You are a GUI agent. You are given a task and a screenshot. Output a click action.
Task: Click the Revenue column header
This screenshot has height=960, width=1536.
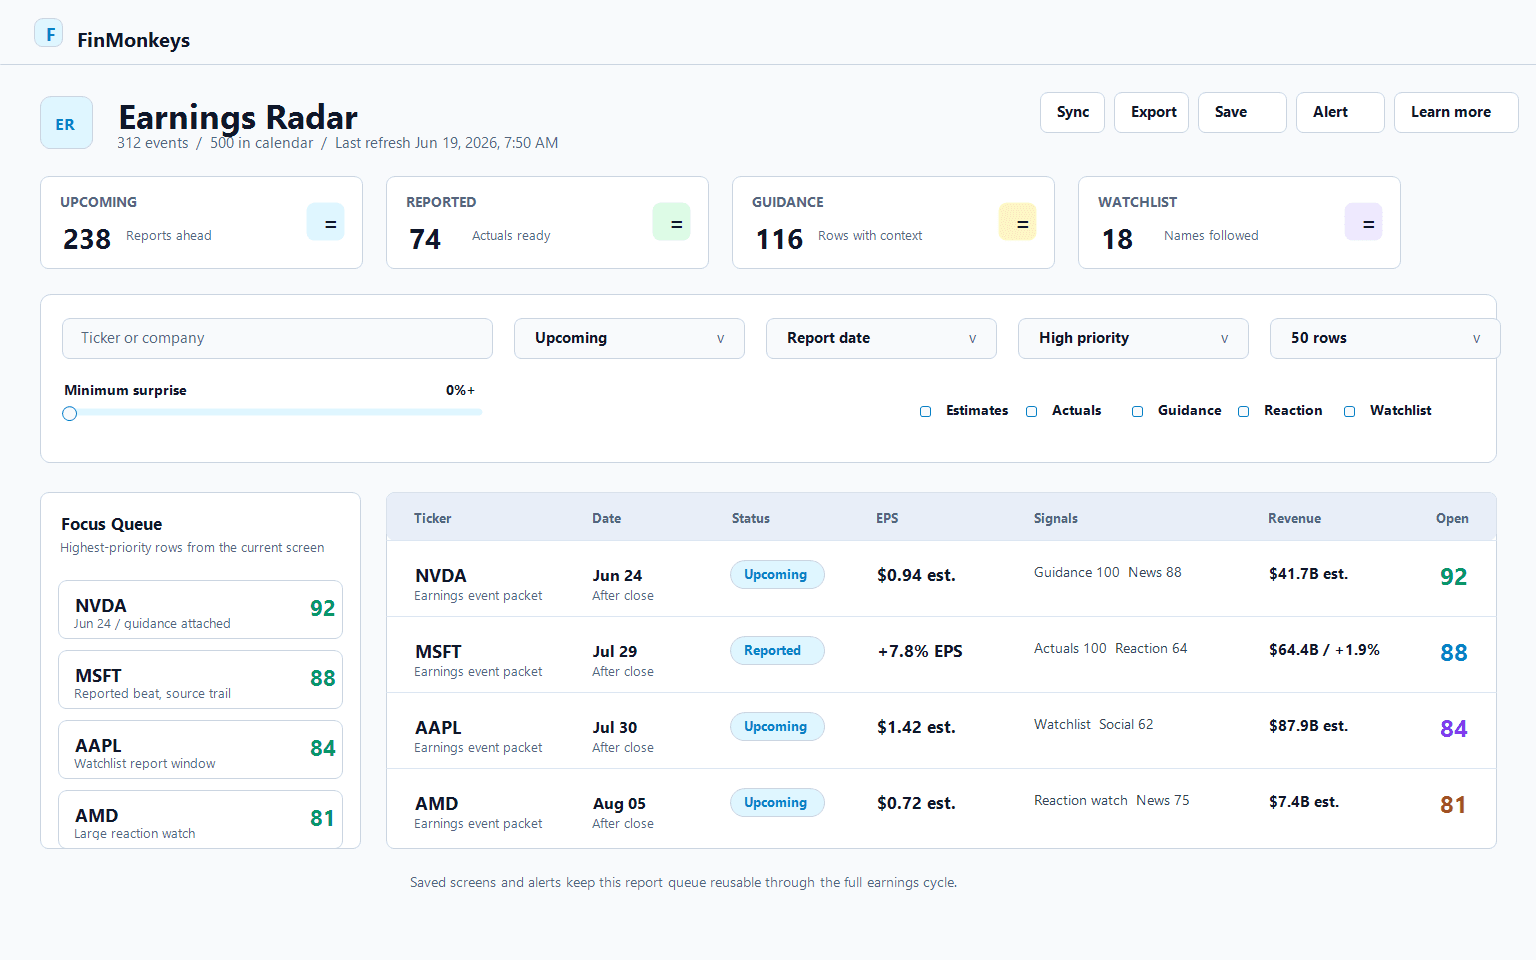[1294, 518]
